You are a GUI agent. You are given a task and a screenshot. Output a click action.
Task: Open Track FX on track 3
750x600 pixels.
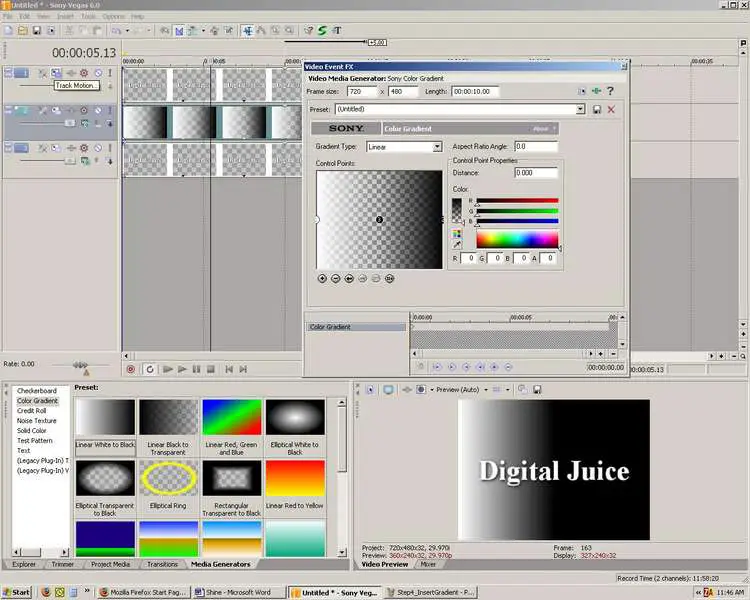tap(71, 148)
